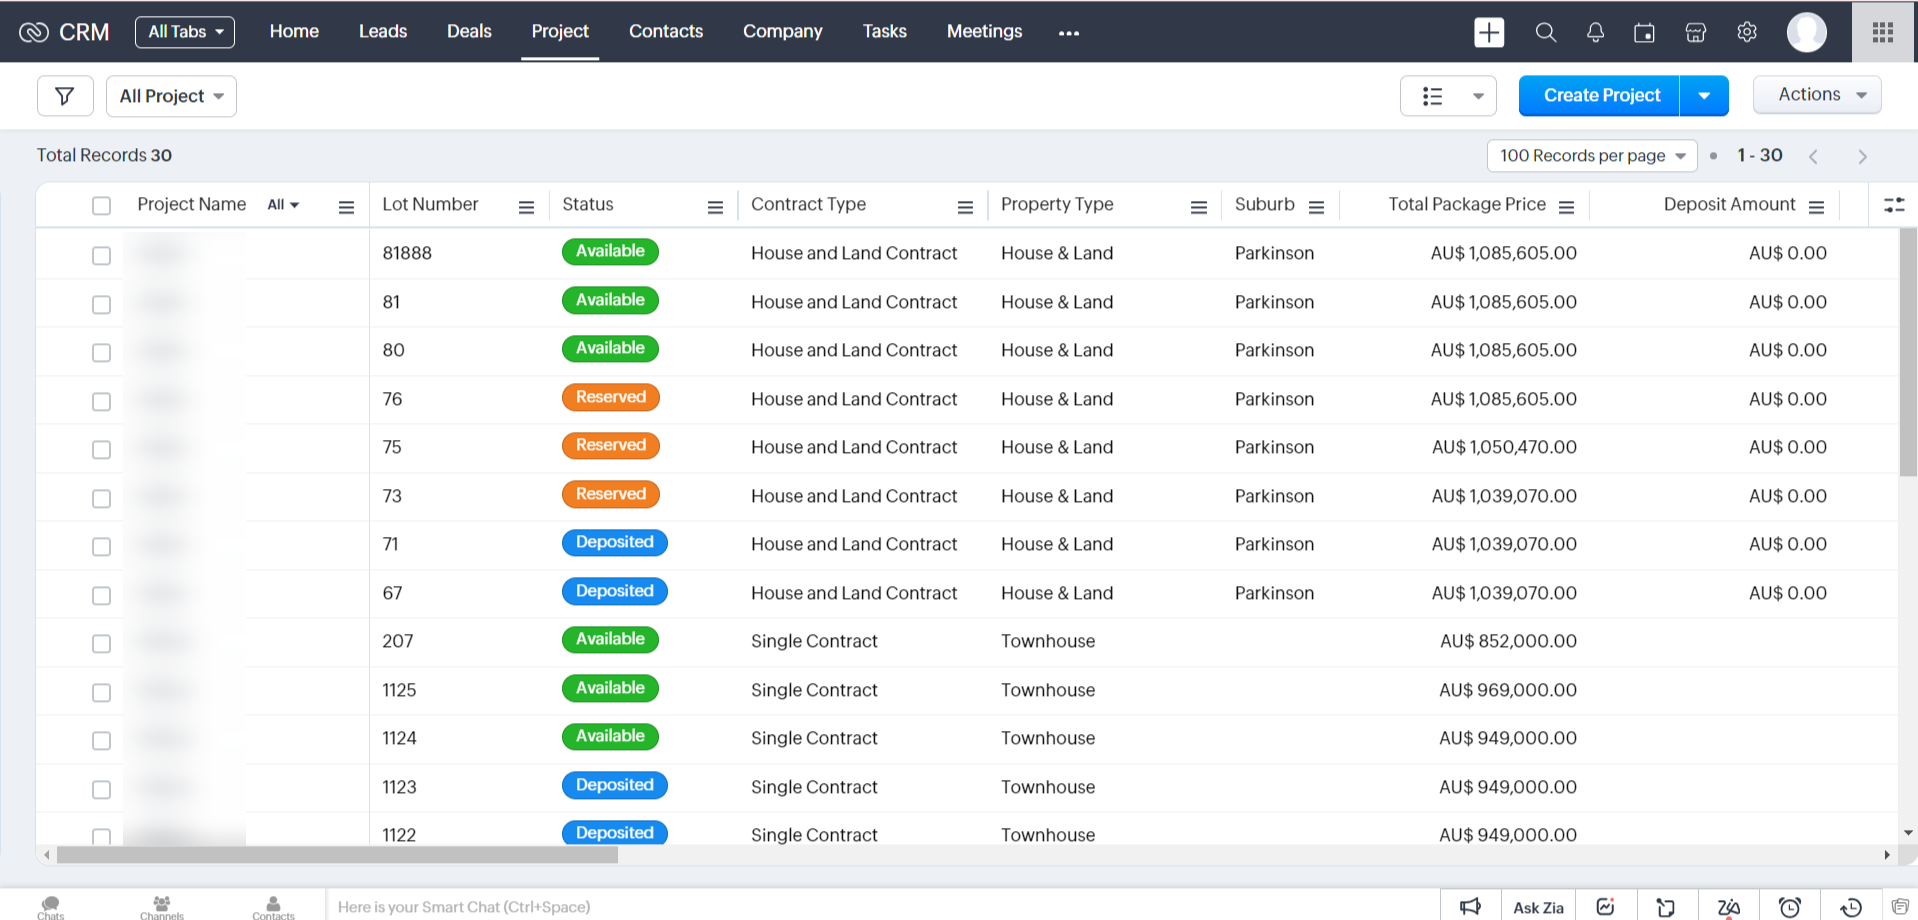
Task: Open Status column menu icon
Action: (x=715, y=207)
